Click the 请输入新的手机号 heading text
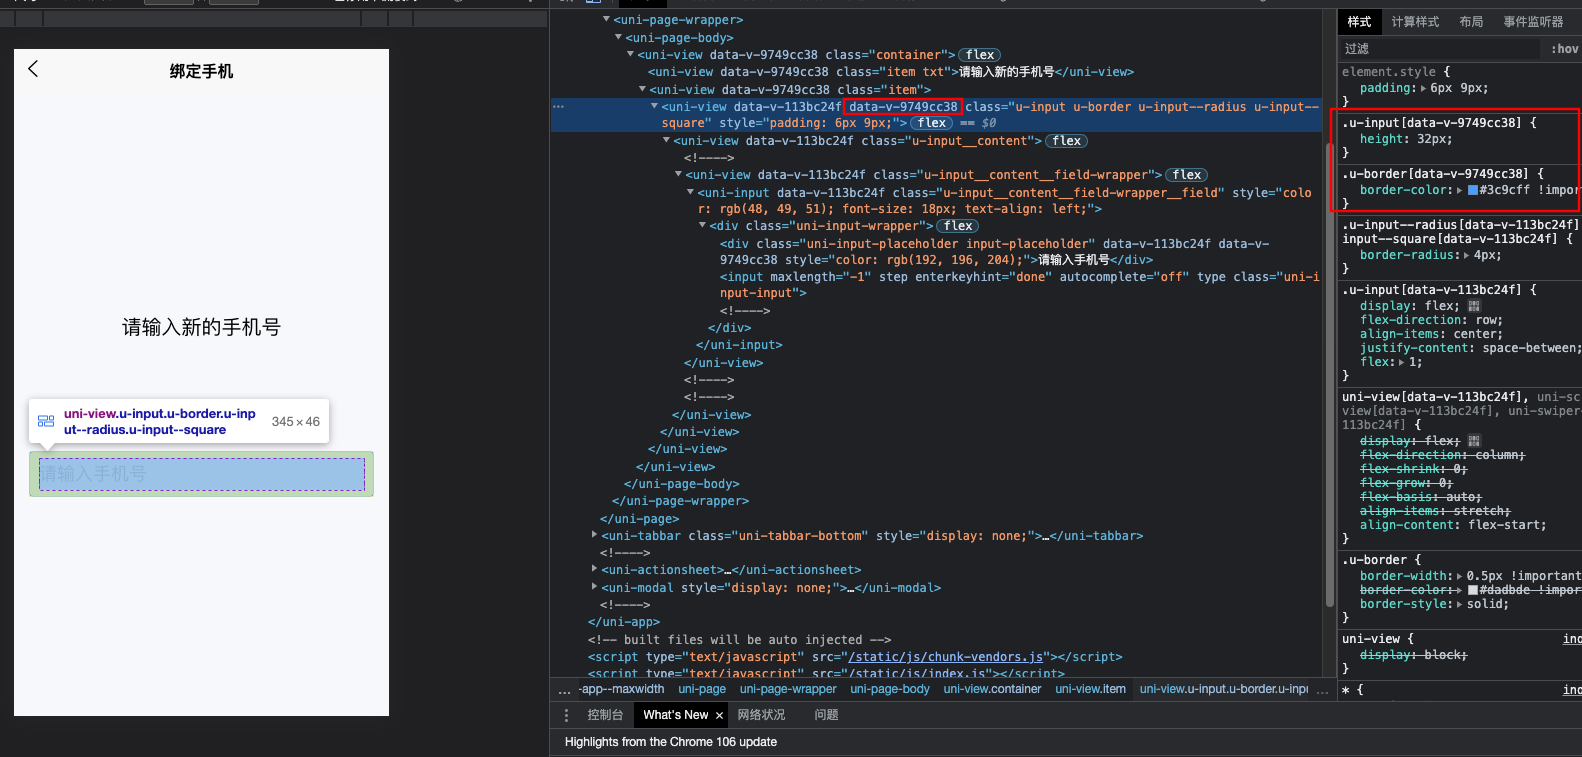 pos(201,327)
